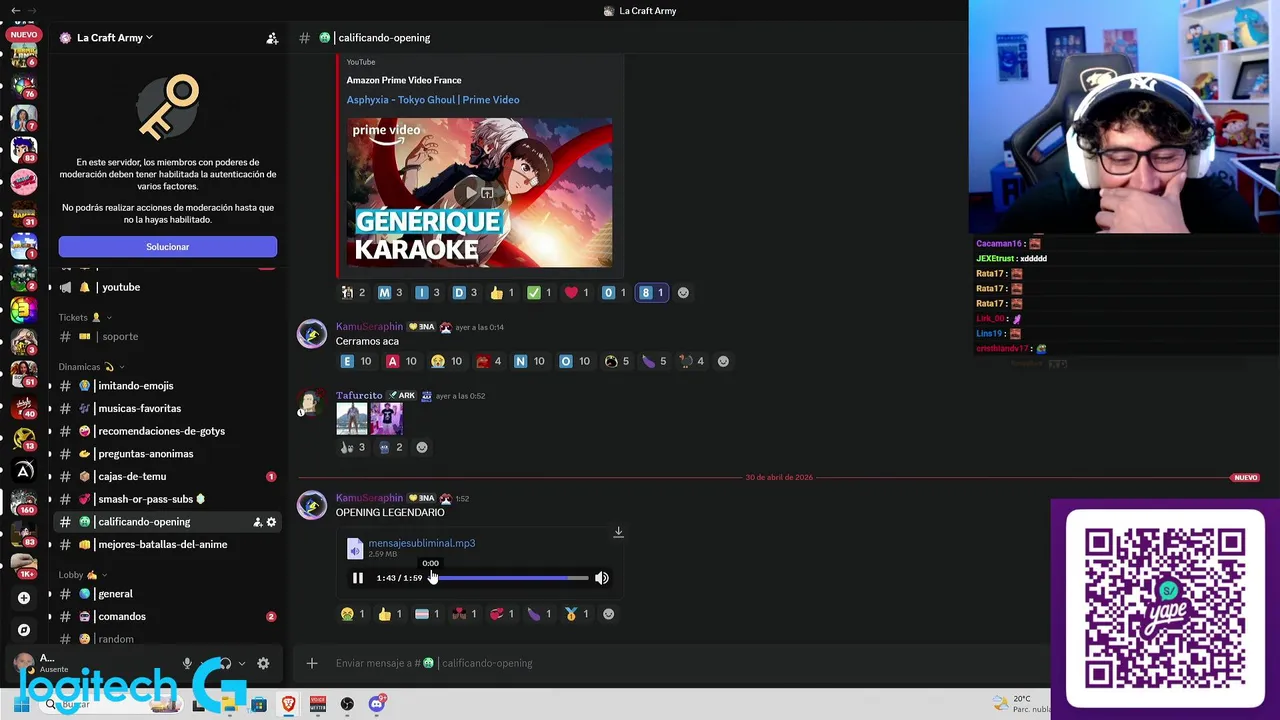Toggle the green checkmark reaction
1280x720 pixels.
540,293
